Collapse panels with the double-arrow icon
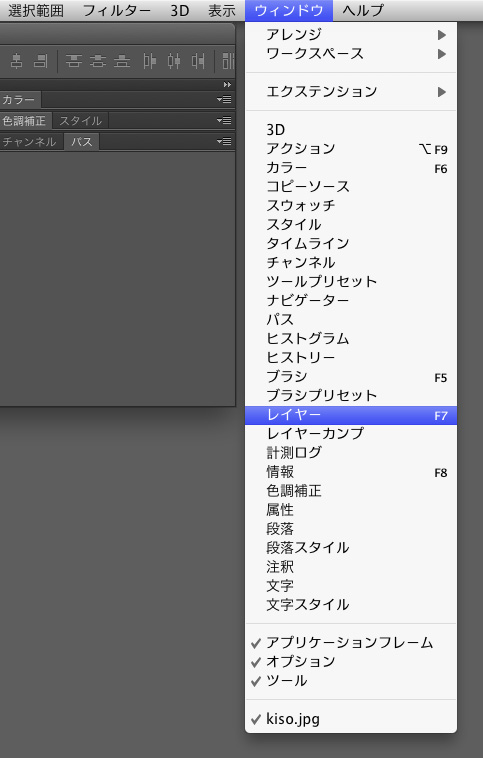This screenshot has height=758, width=483. pyautogui.click(x=227, y=85)
